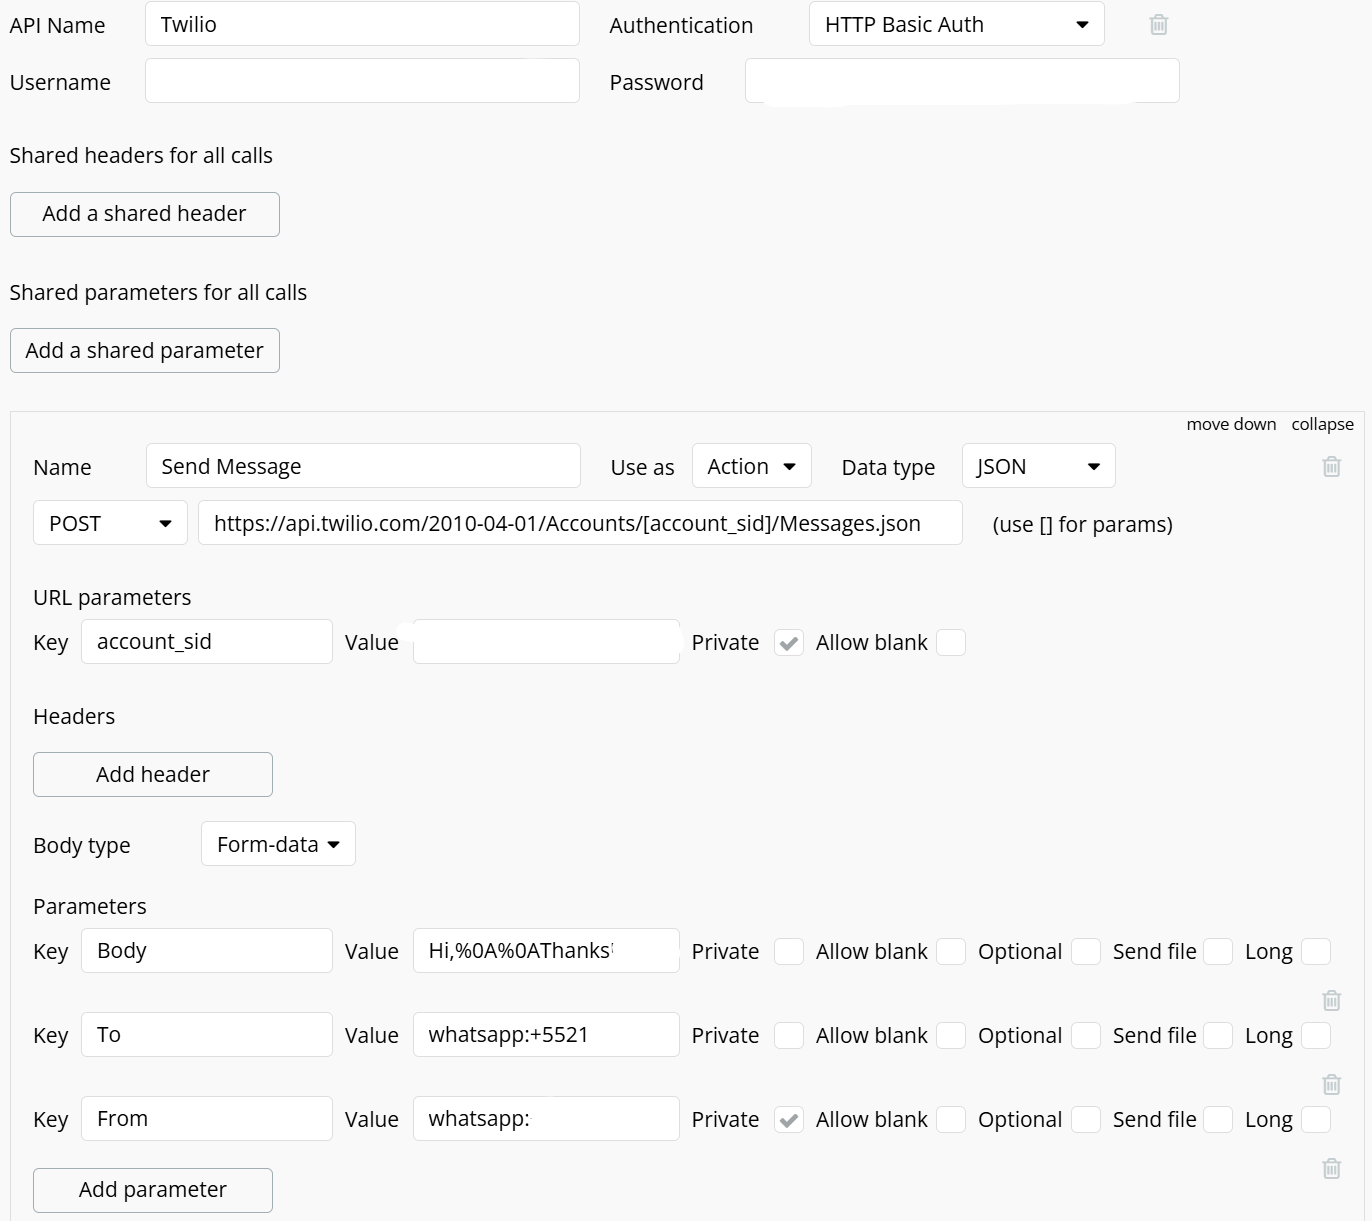Screen dimensions: 1372x1221
Task: Toggle Allow blank for From parameter
Action: tap(951, 1120)
